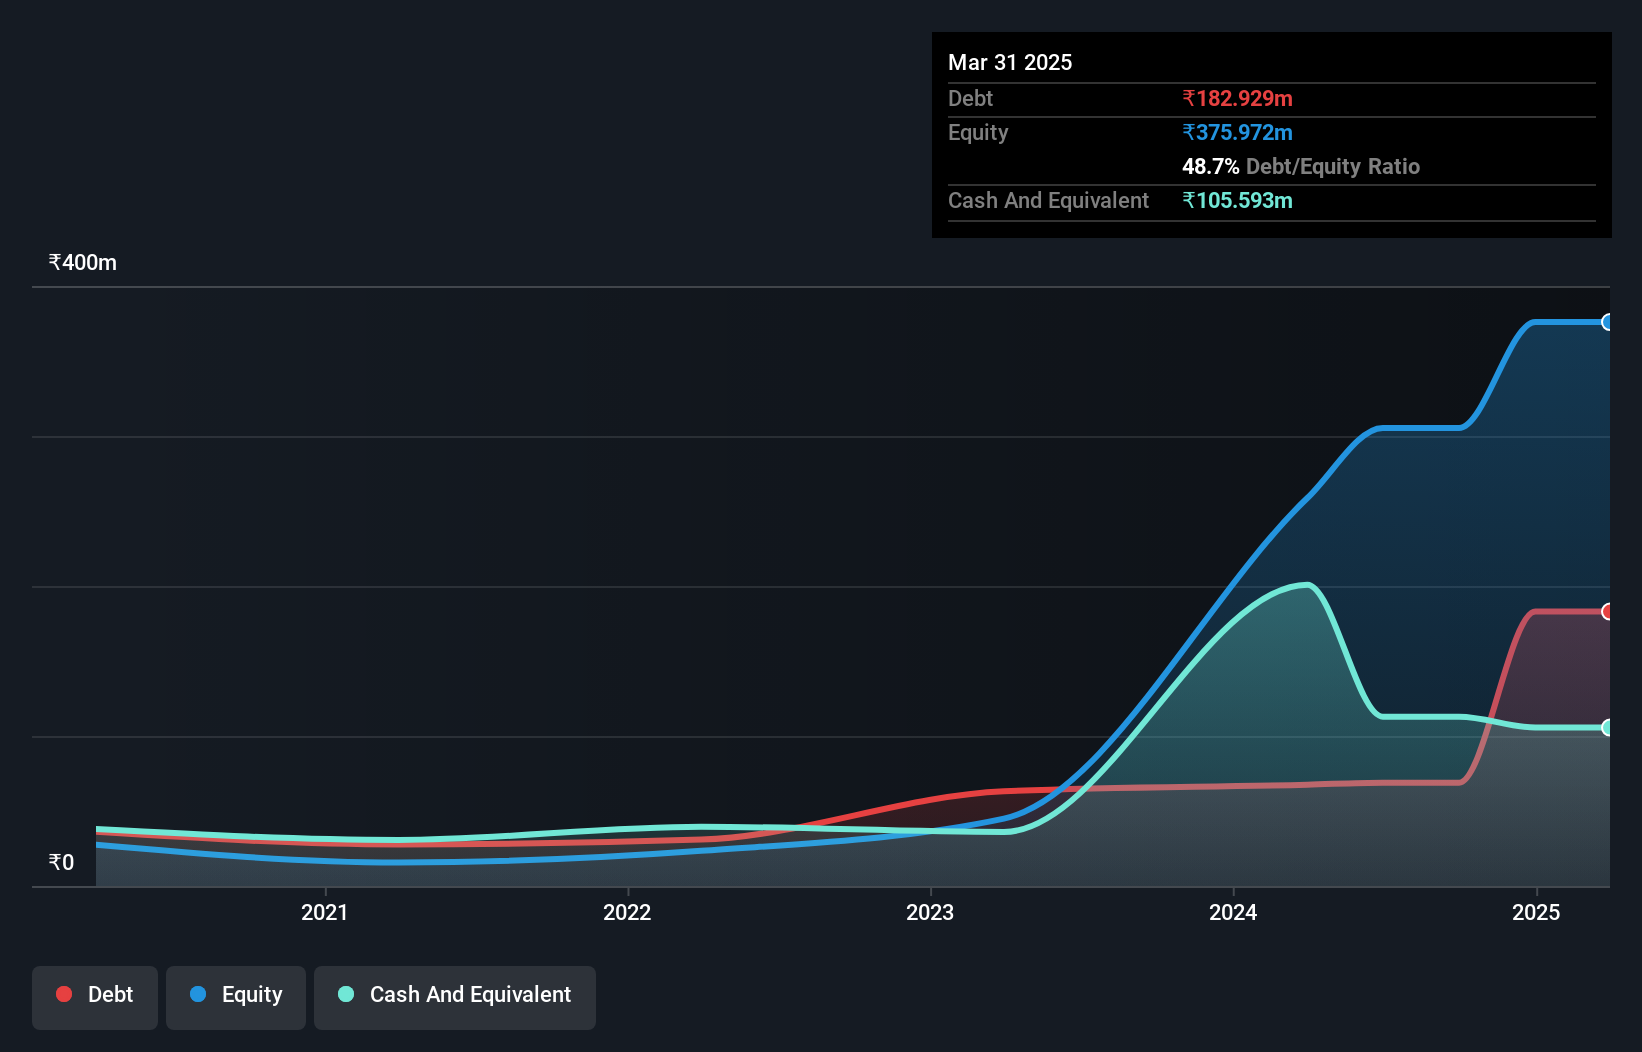This screenshot has height=1052, width=1642.
Task: Click the Equity endpoint marker at Mar 2025
Action: point(1607,322)
